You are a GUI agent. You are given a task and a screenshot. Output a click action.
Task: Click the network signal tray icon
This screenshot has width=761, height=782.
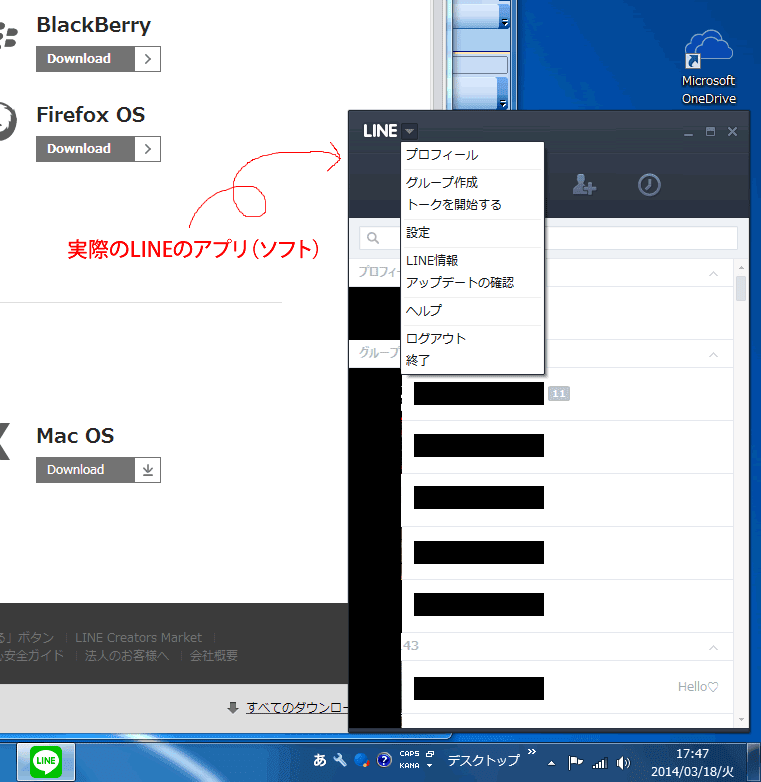(600, 763)
